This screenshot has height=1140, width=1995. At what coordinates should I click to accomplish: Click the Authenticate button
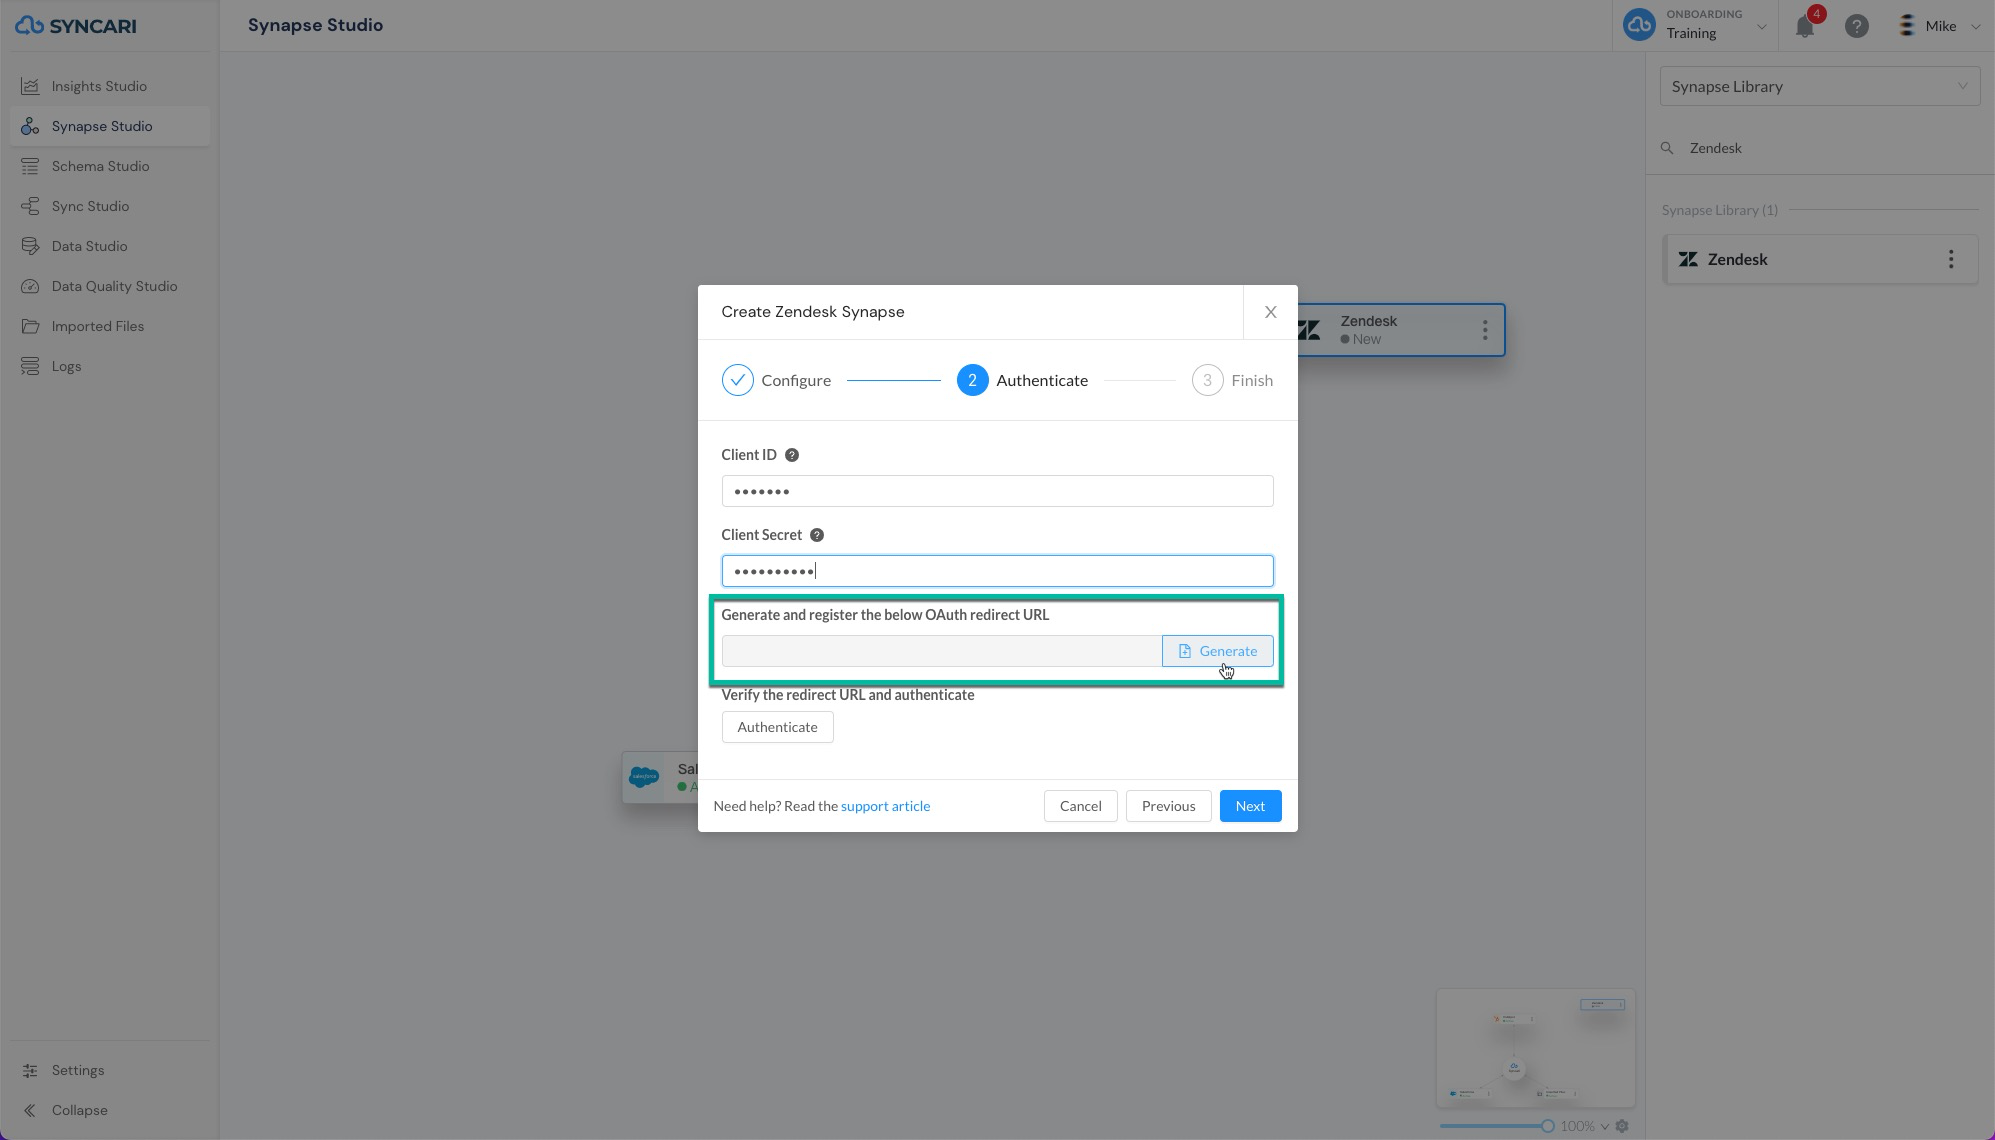pos(777,727)
